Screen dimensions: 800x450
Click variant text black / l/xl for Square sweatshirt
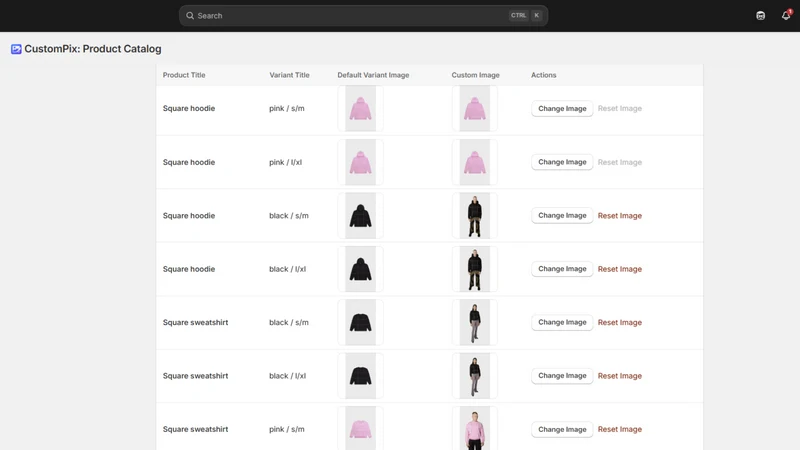click(x=287, y=376)
